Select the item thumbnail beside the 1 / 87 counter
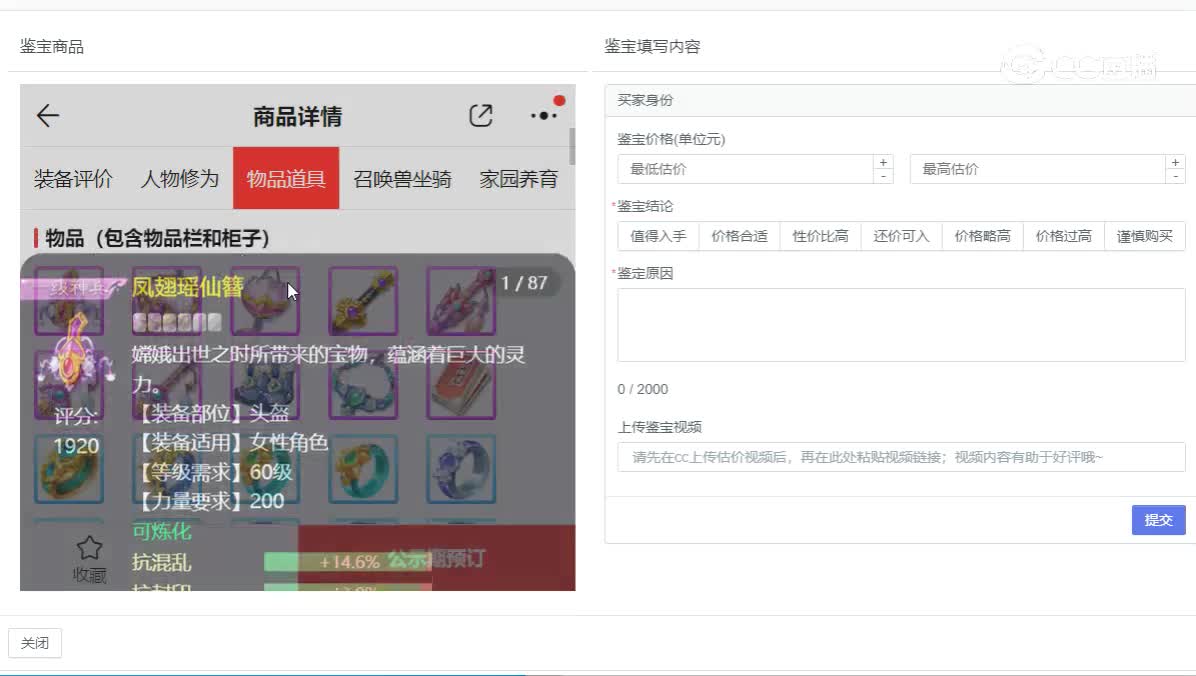The image size is (1196, 676). (x=461, y=301)
